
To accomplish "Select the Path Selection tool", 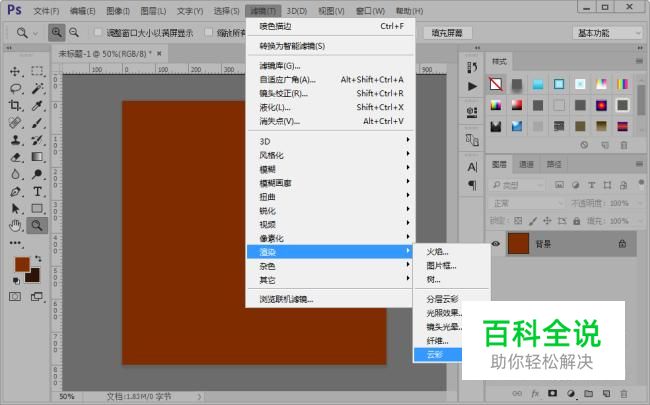I will click(x=15, y=209).
